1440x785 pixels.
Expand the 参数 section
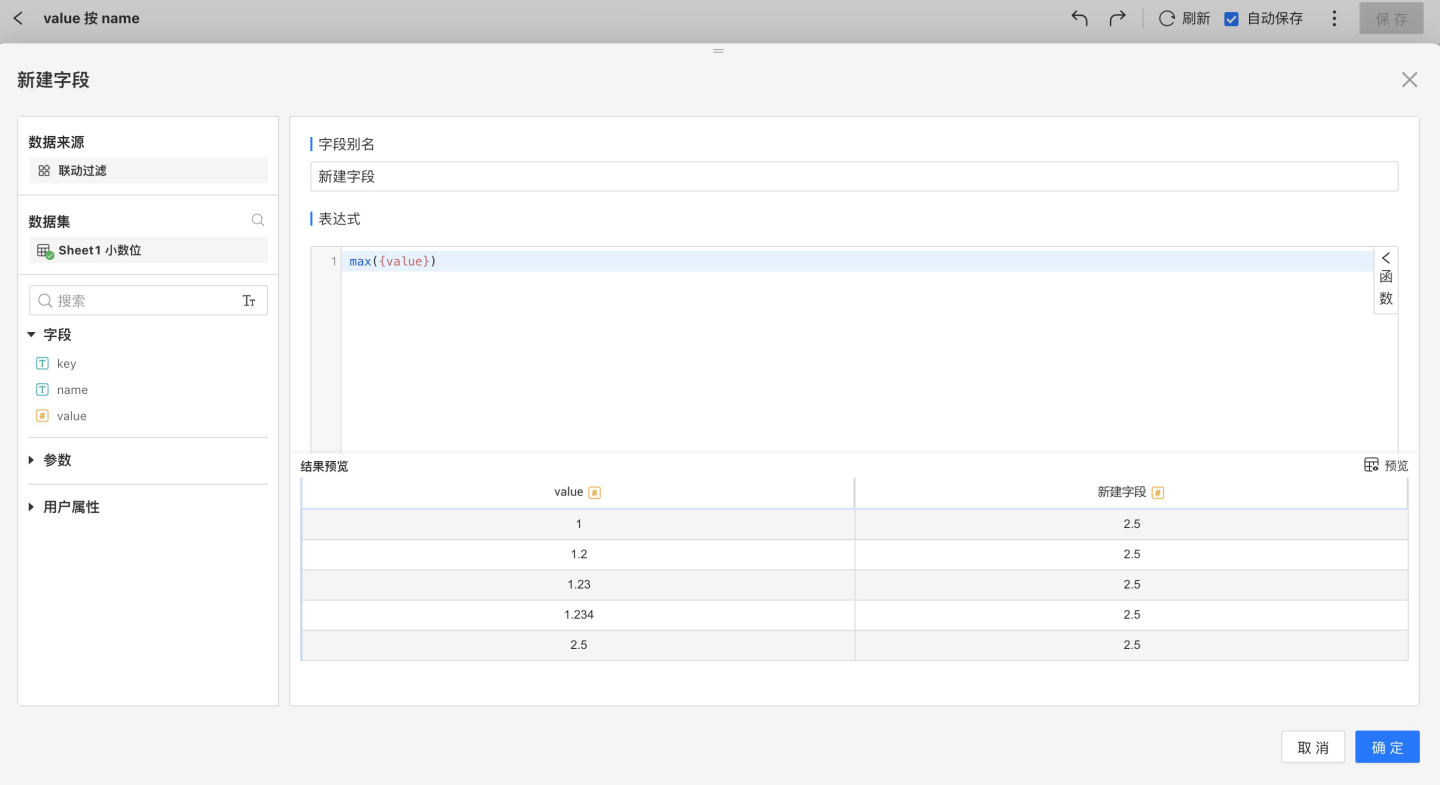coord(32,461)
